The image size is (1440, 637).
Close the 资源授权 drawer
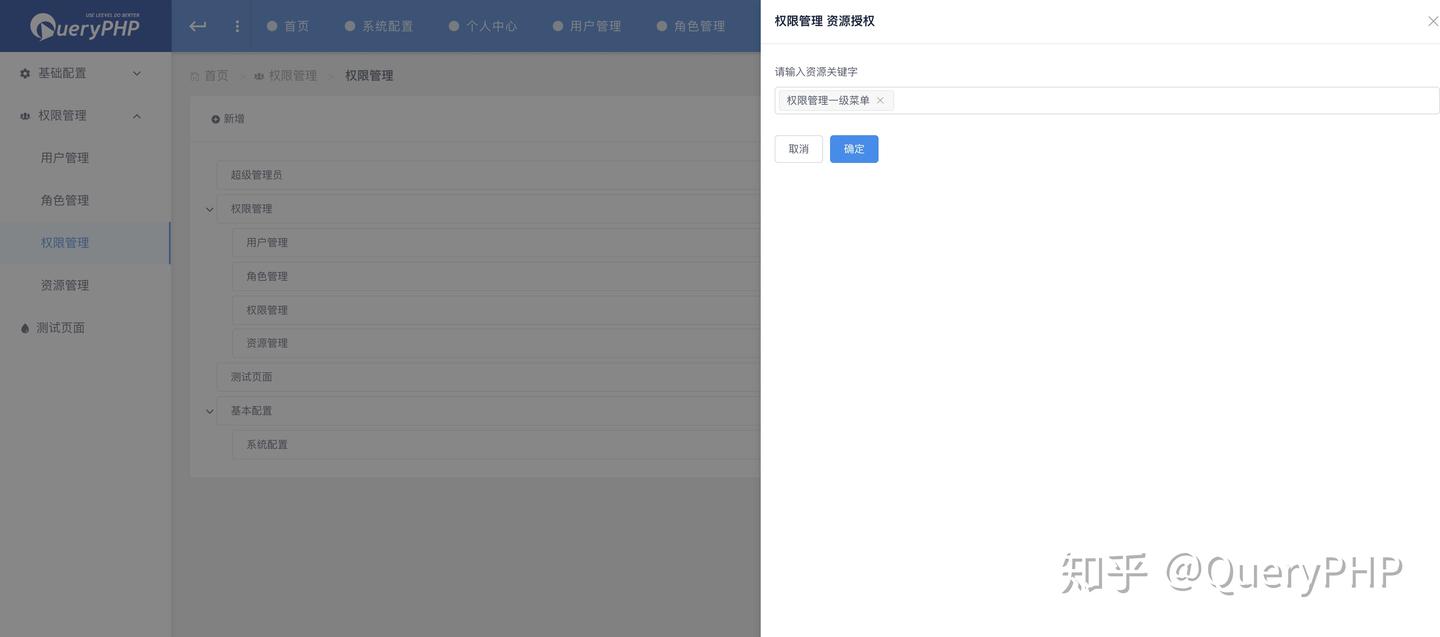click(x=1432, y=21)
